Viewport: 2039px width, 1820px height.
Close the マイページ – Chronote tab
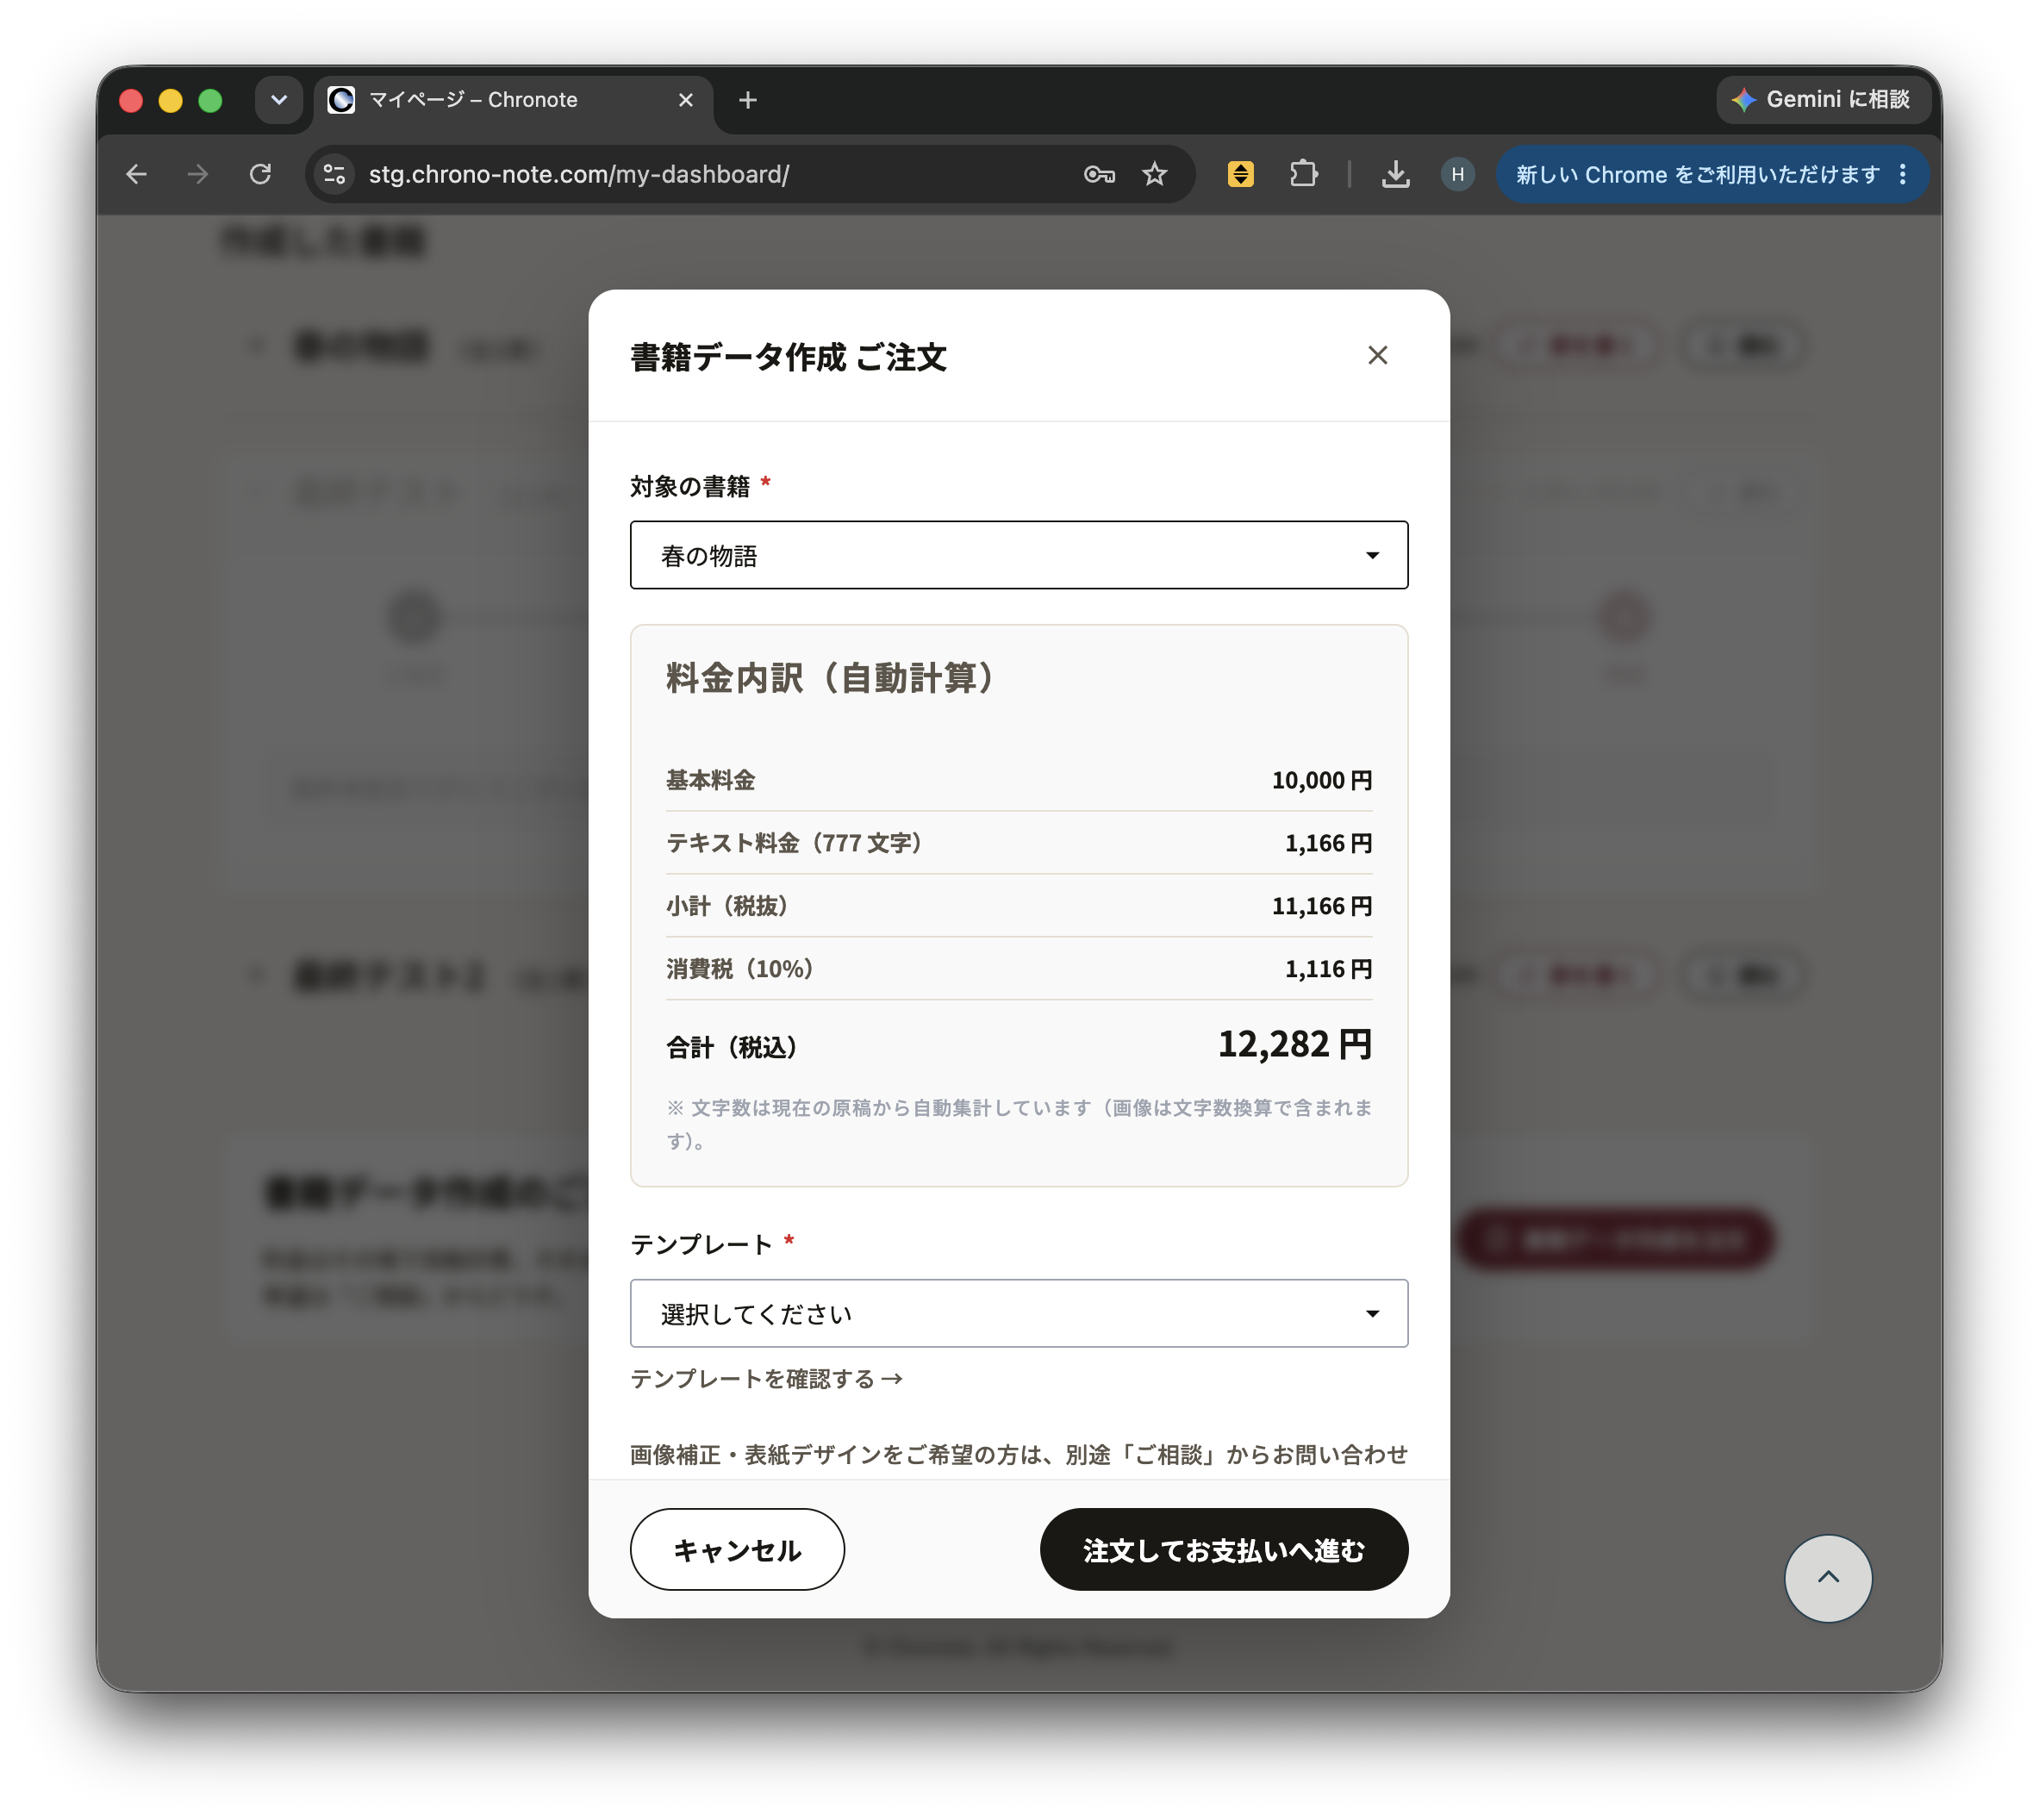(686, 100)
